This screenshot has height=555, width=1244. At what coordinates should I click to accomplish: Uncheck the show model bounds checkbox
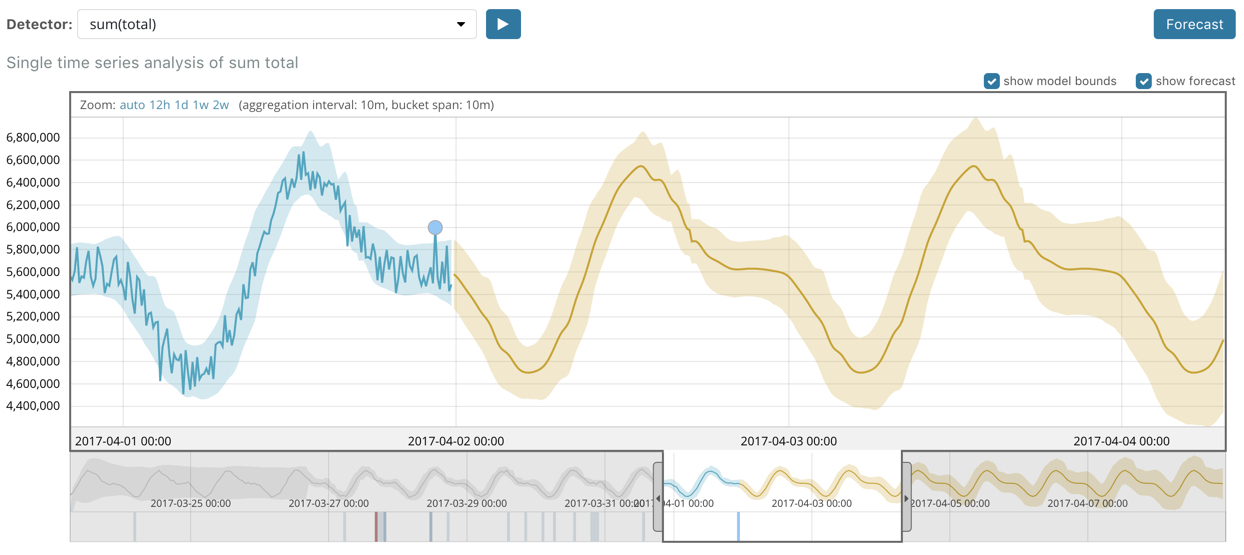[x=991, y=81]
